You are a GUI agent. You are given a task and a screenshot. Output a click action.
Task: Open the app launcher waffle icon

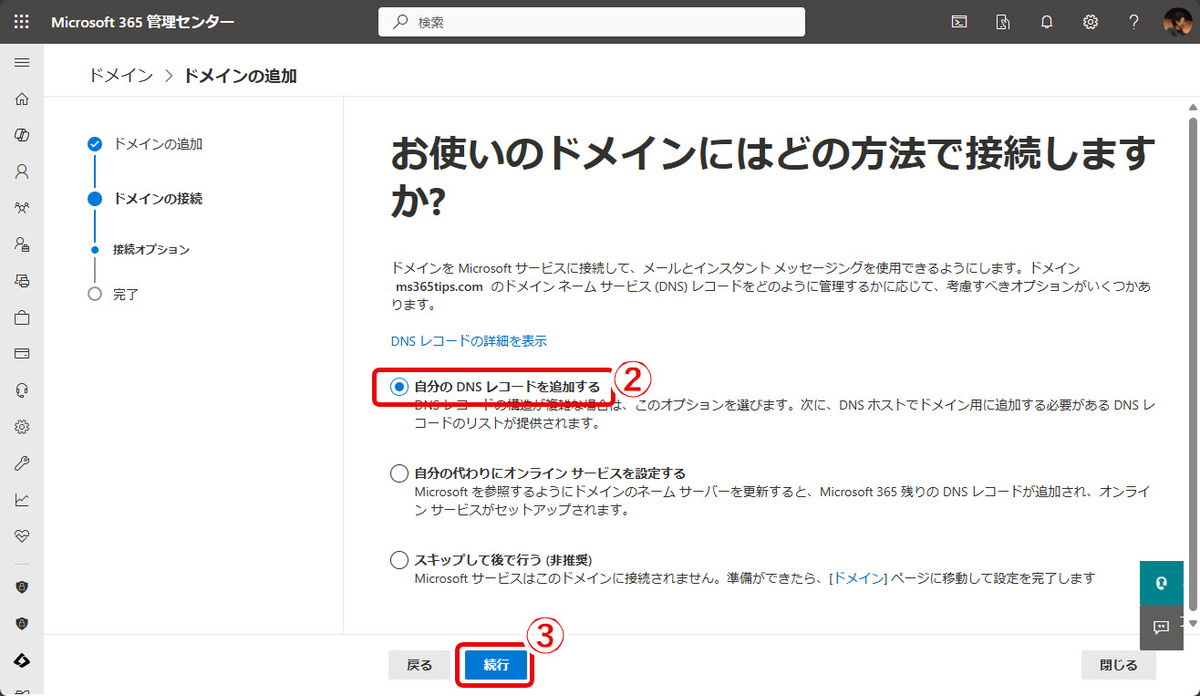coord(22,22)
